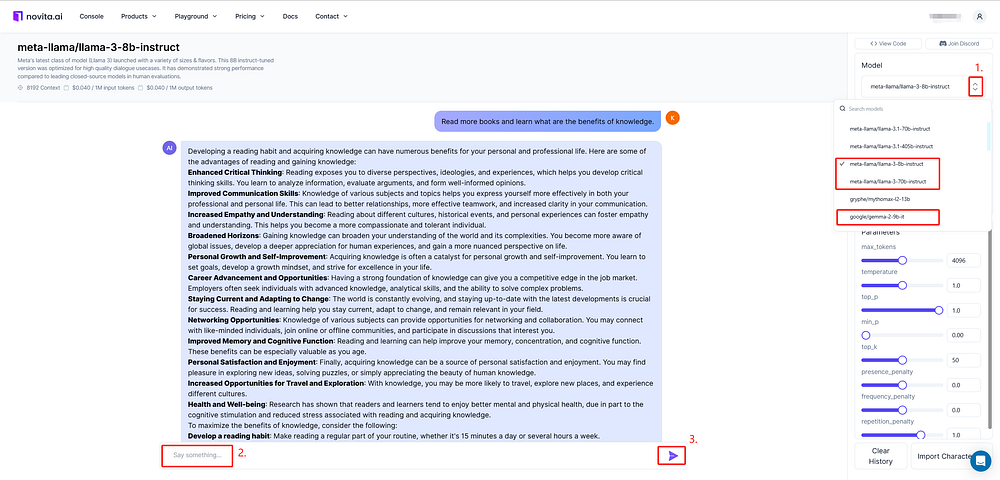
Task: Click the View Code button
Action: pos(888,43)
